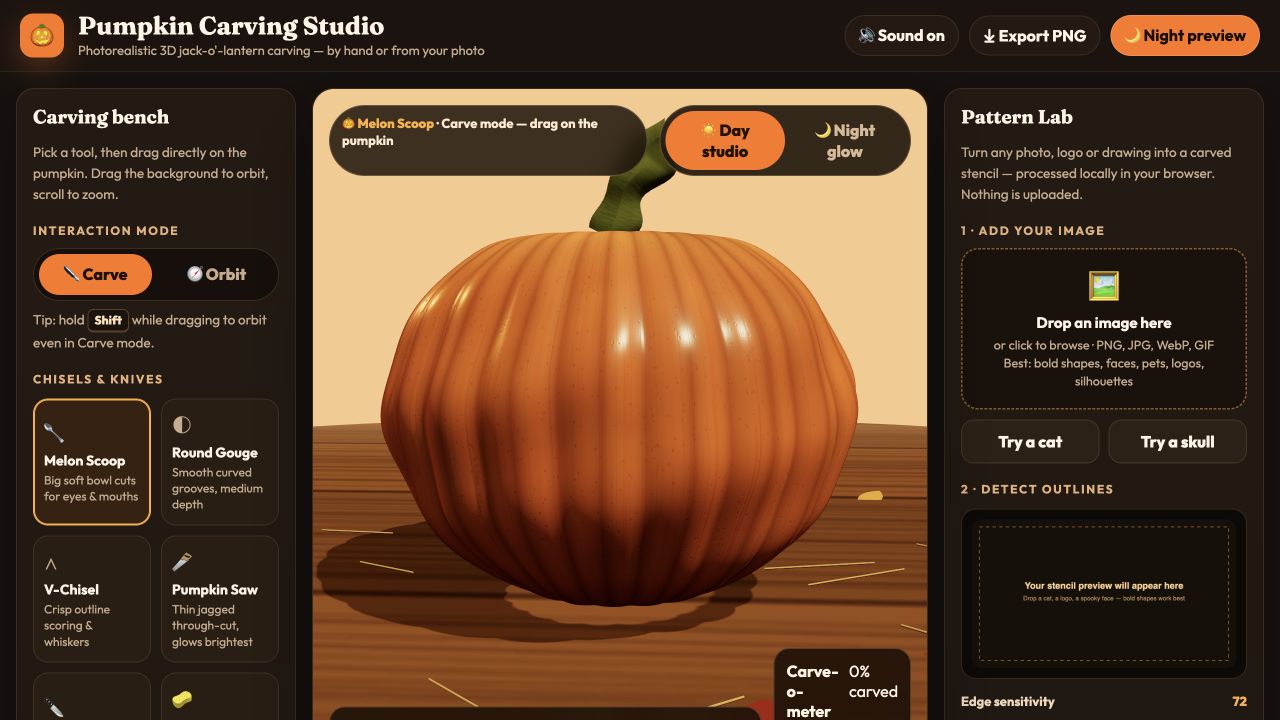This screenshot has width=1280, height=720.
Task: Choose Day studio lighting
Action: tap(725, 141)
